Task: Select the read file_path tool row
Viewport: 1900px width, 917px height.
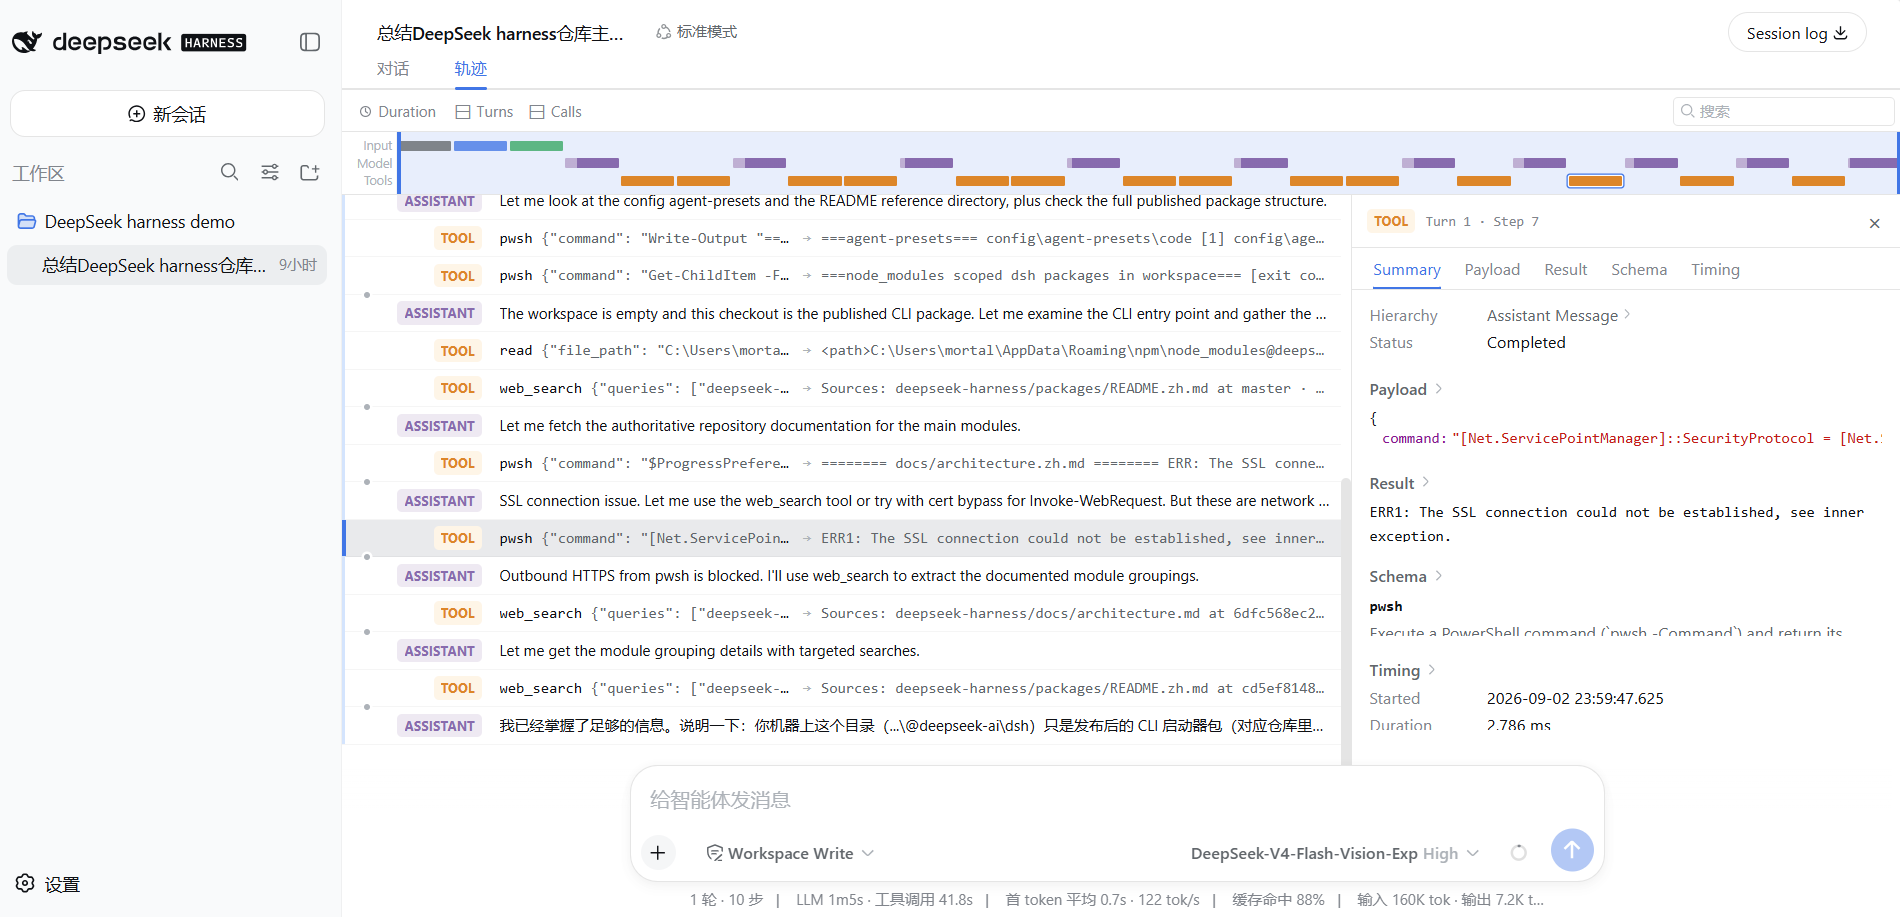Action: coord(842,351)
